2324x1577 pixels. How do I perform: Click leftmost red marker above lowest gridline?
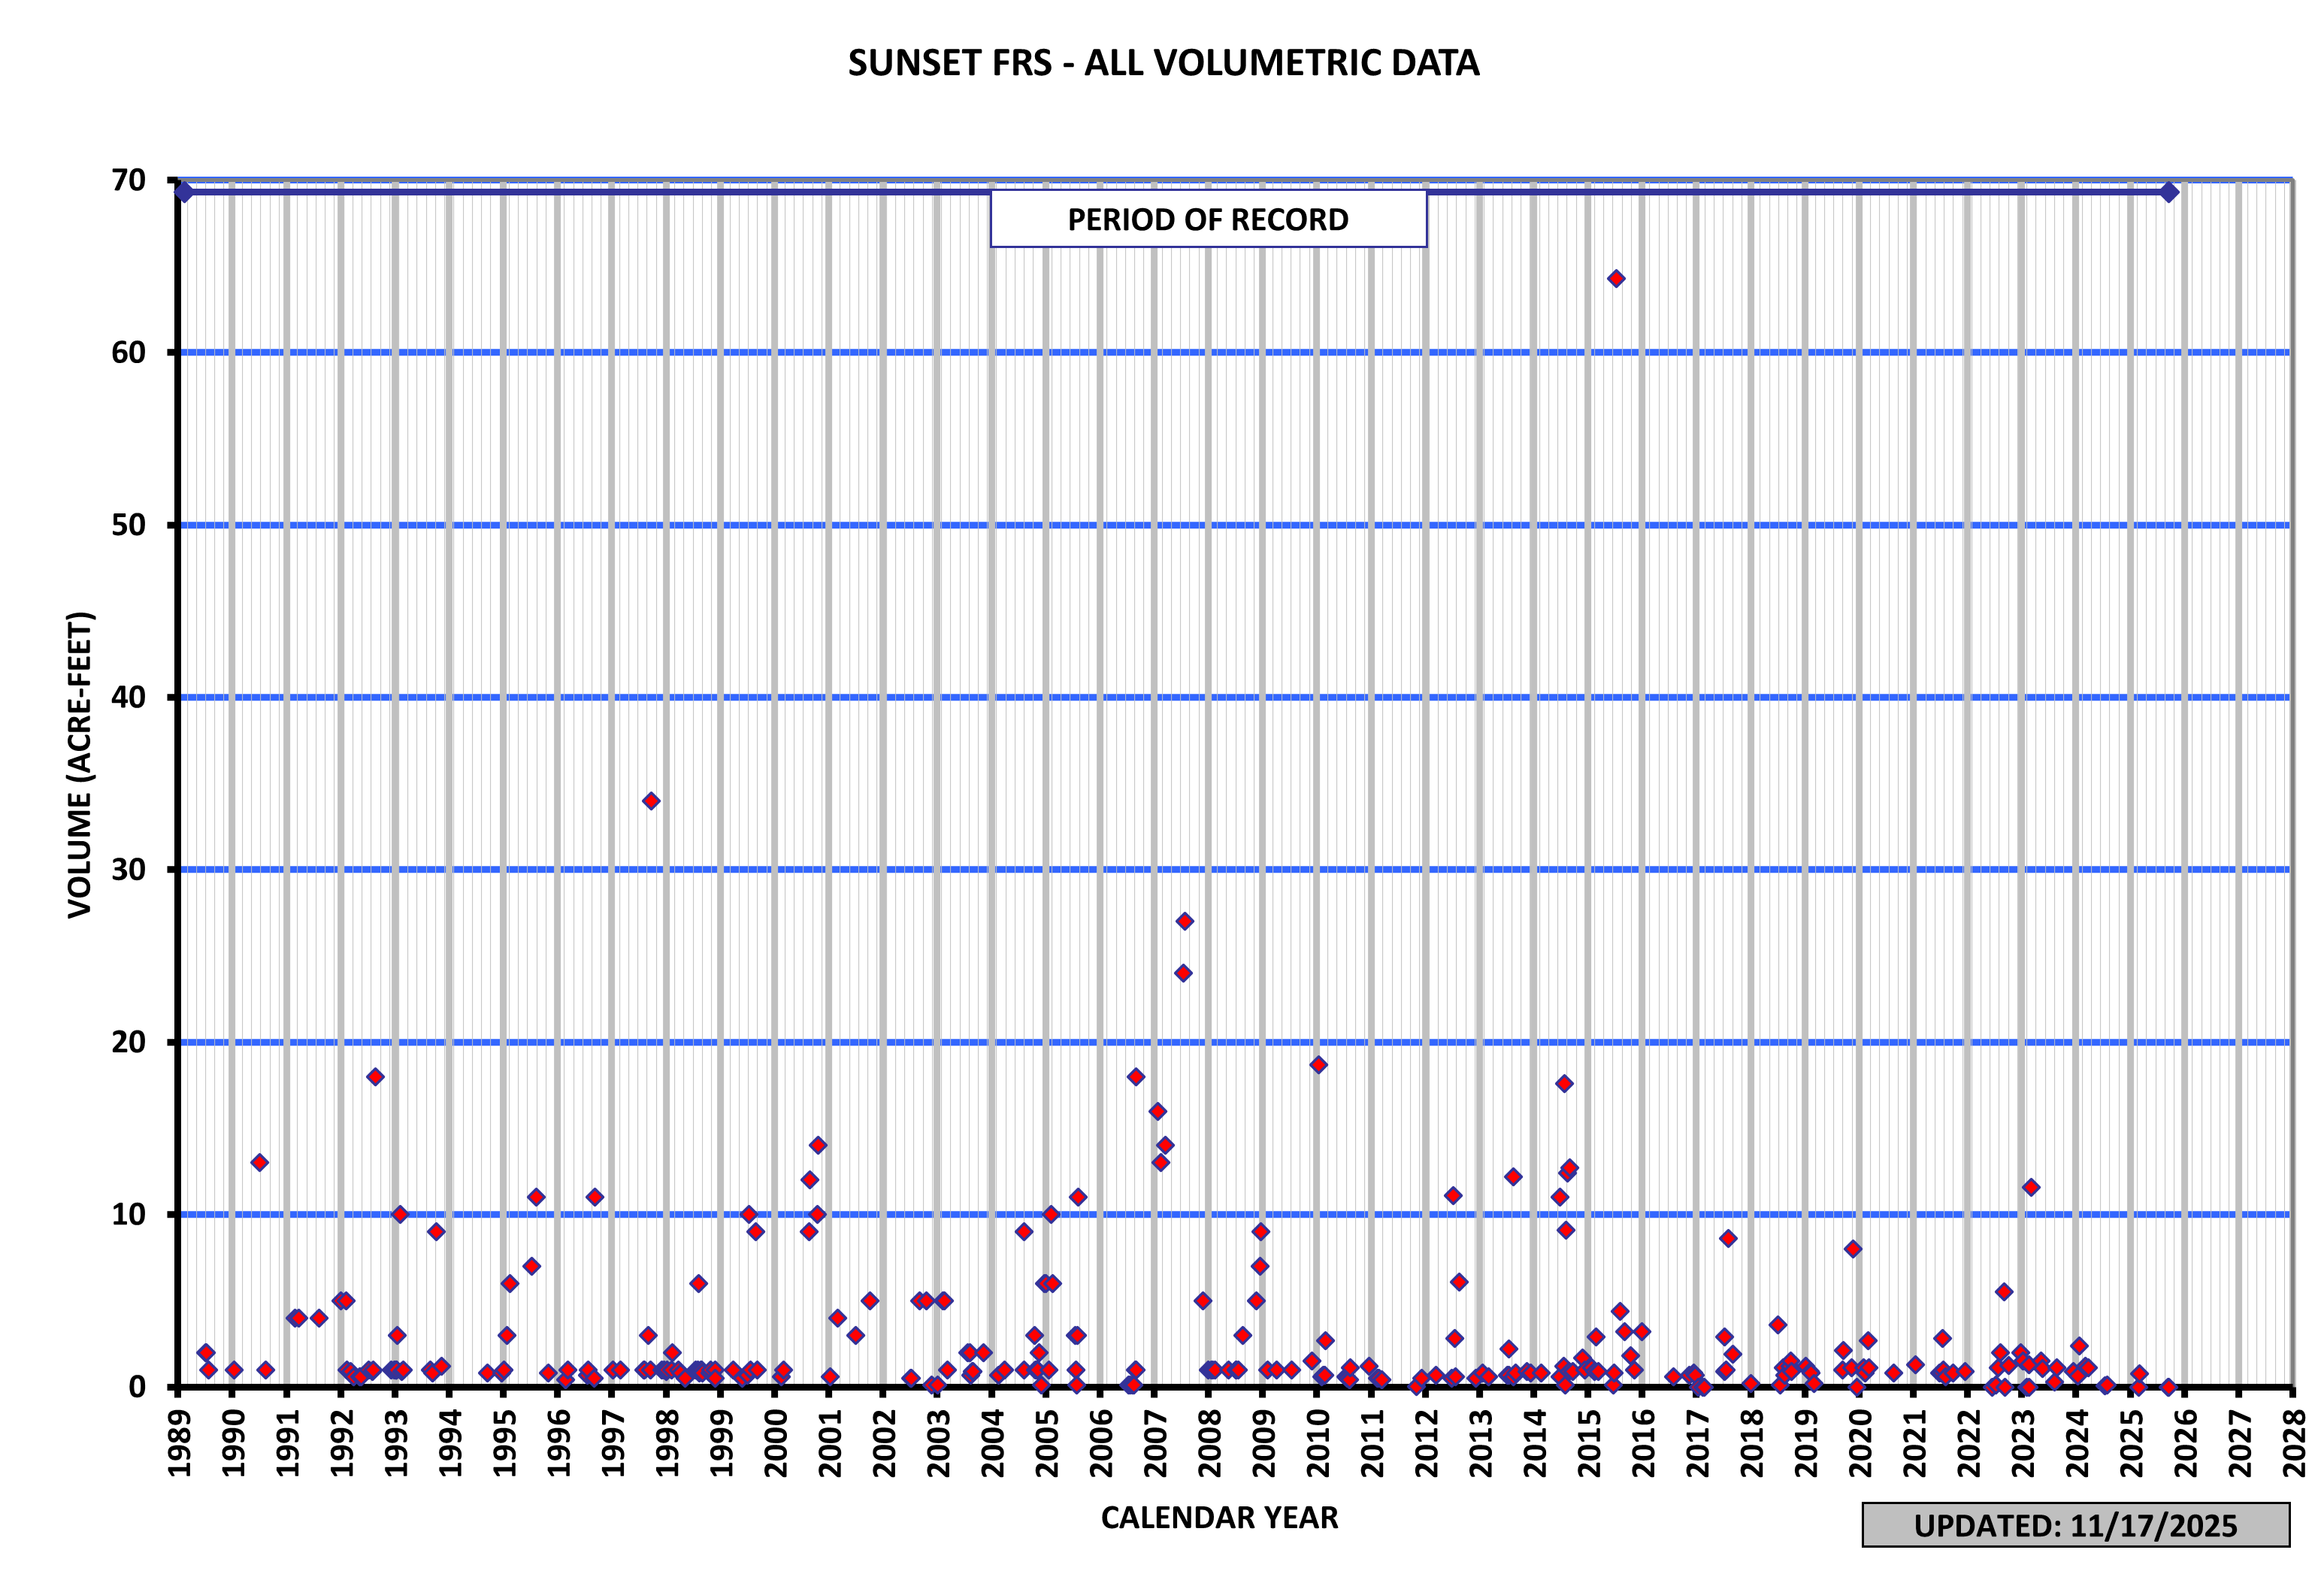[260, 1162]
